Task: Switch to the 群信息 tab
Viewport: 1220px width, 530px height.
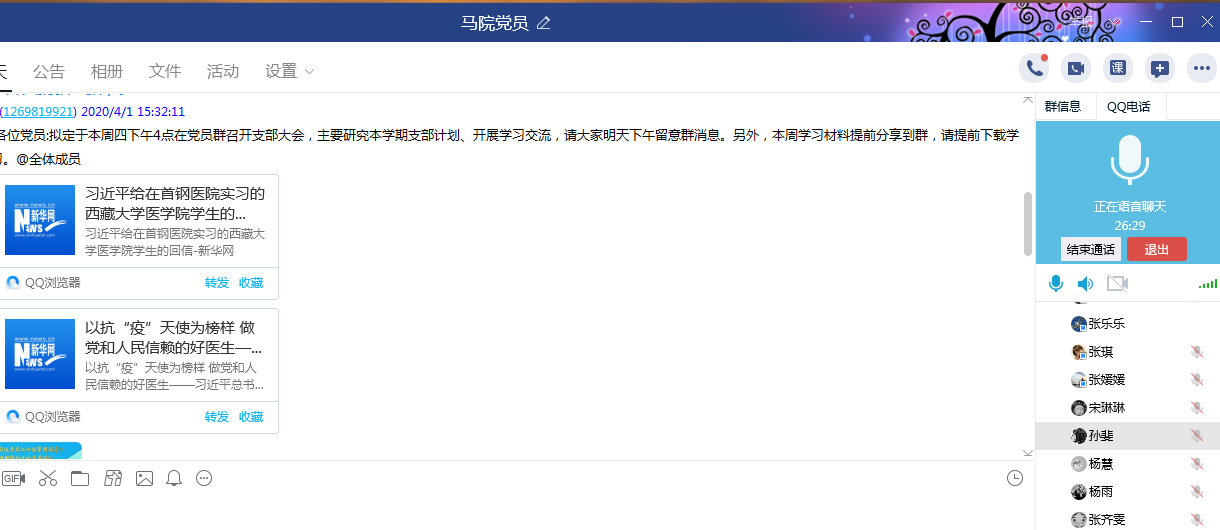Action: click(x=1063, y=107)
